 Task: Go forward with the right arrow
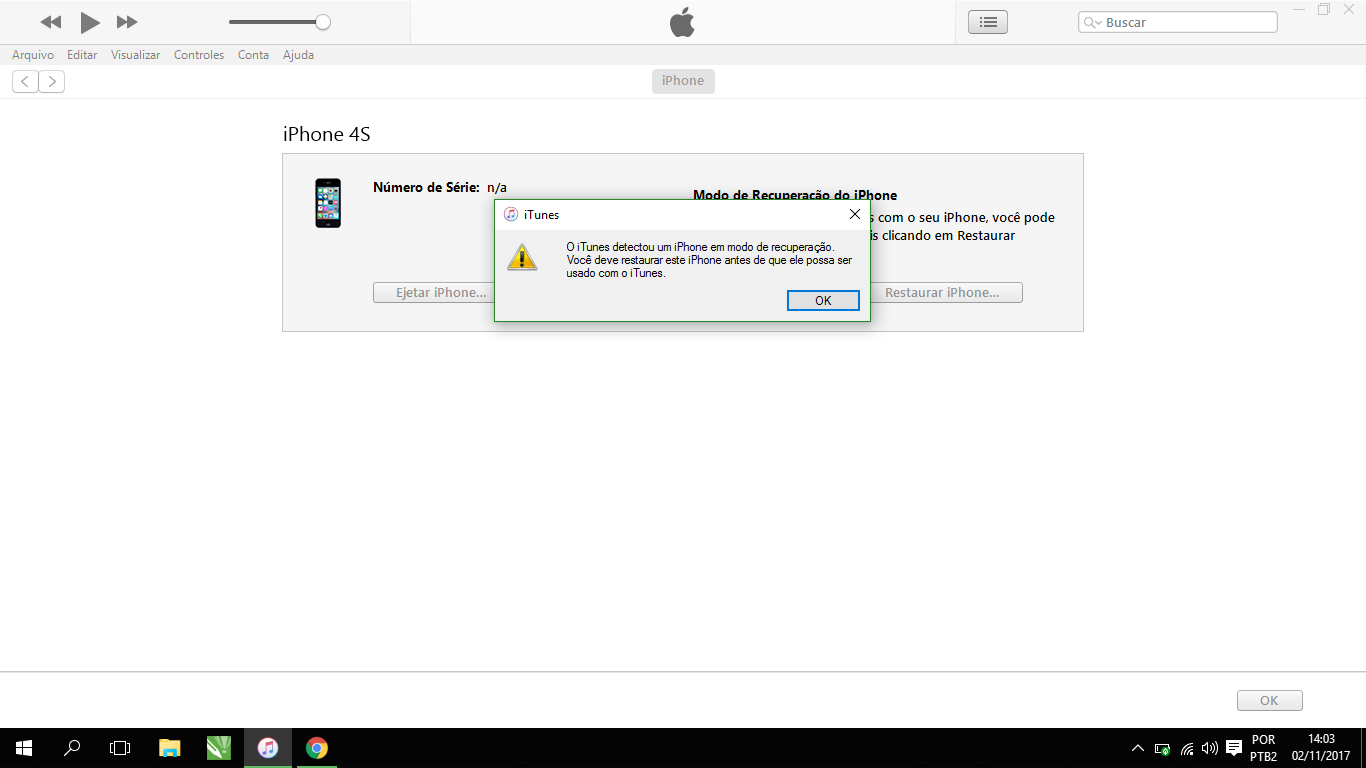[x=52, y=81]
